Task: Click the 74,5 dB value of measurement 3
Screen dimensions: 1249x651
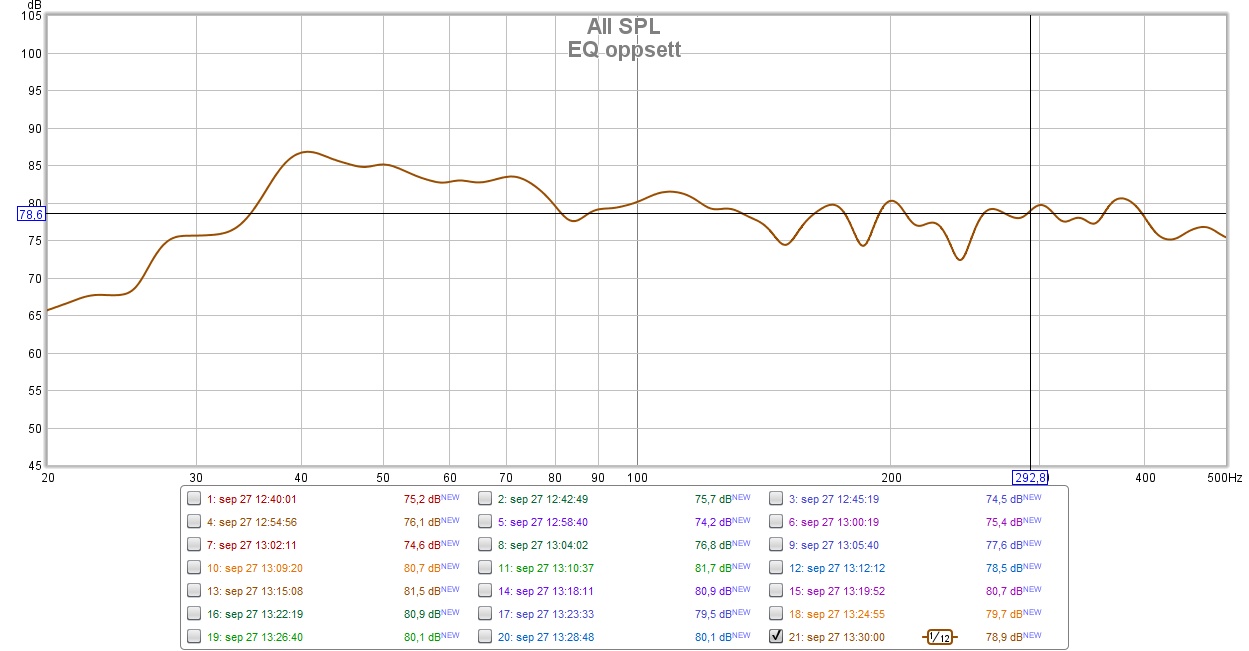Action: pos(1004,499)
